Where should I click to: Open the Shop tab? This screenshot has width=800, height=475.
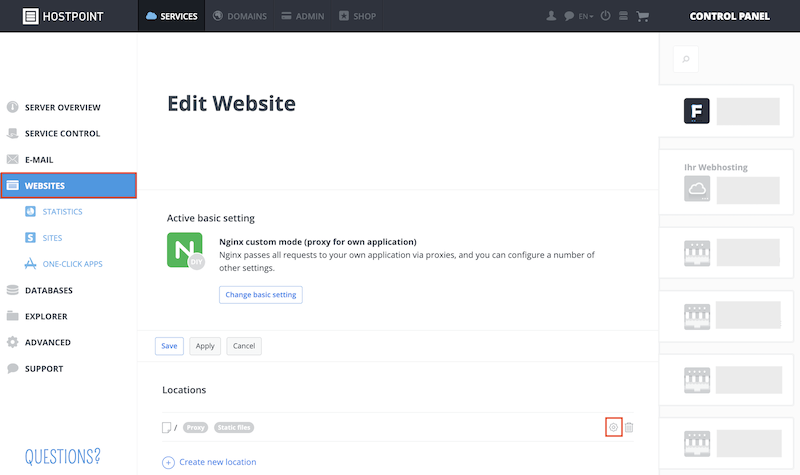357,16
